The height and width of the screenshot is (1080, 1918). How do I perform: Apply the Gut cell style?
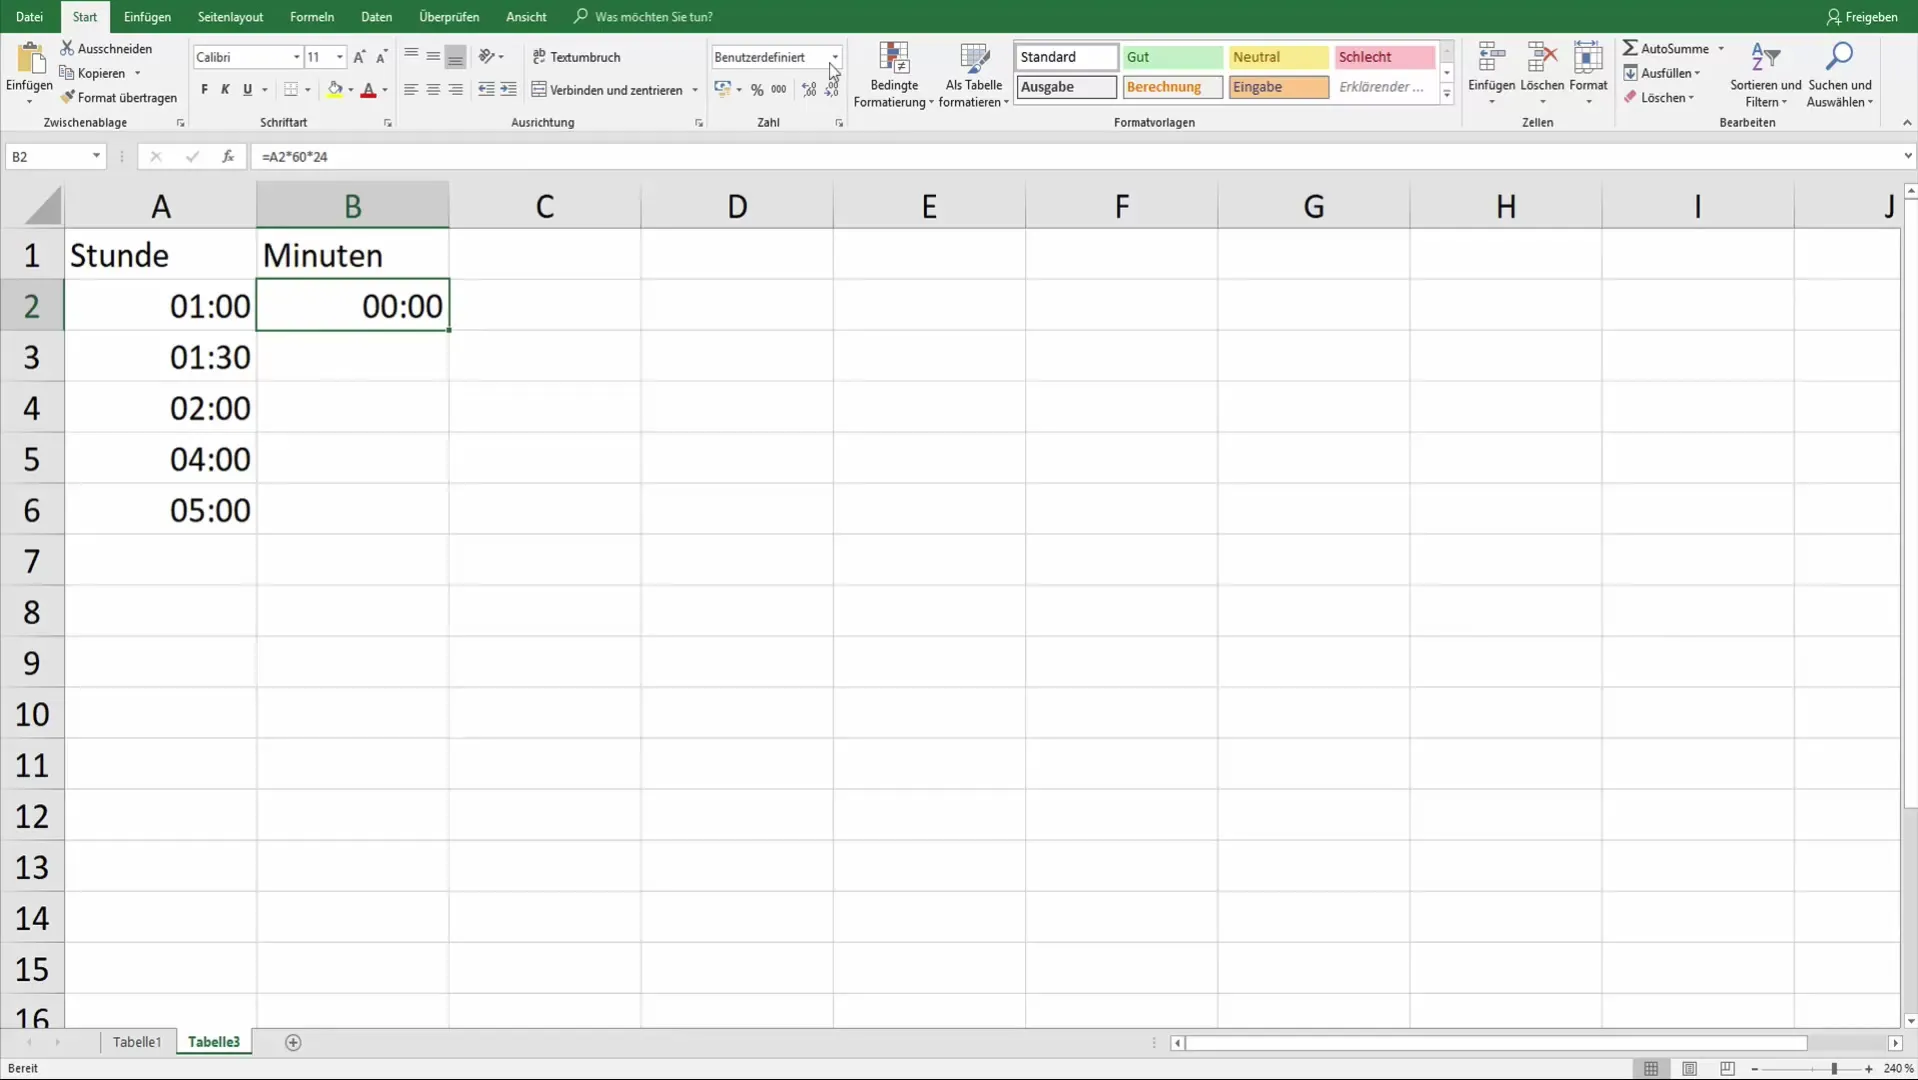tap(1172, 57)
